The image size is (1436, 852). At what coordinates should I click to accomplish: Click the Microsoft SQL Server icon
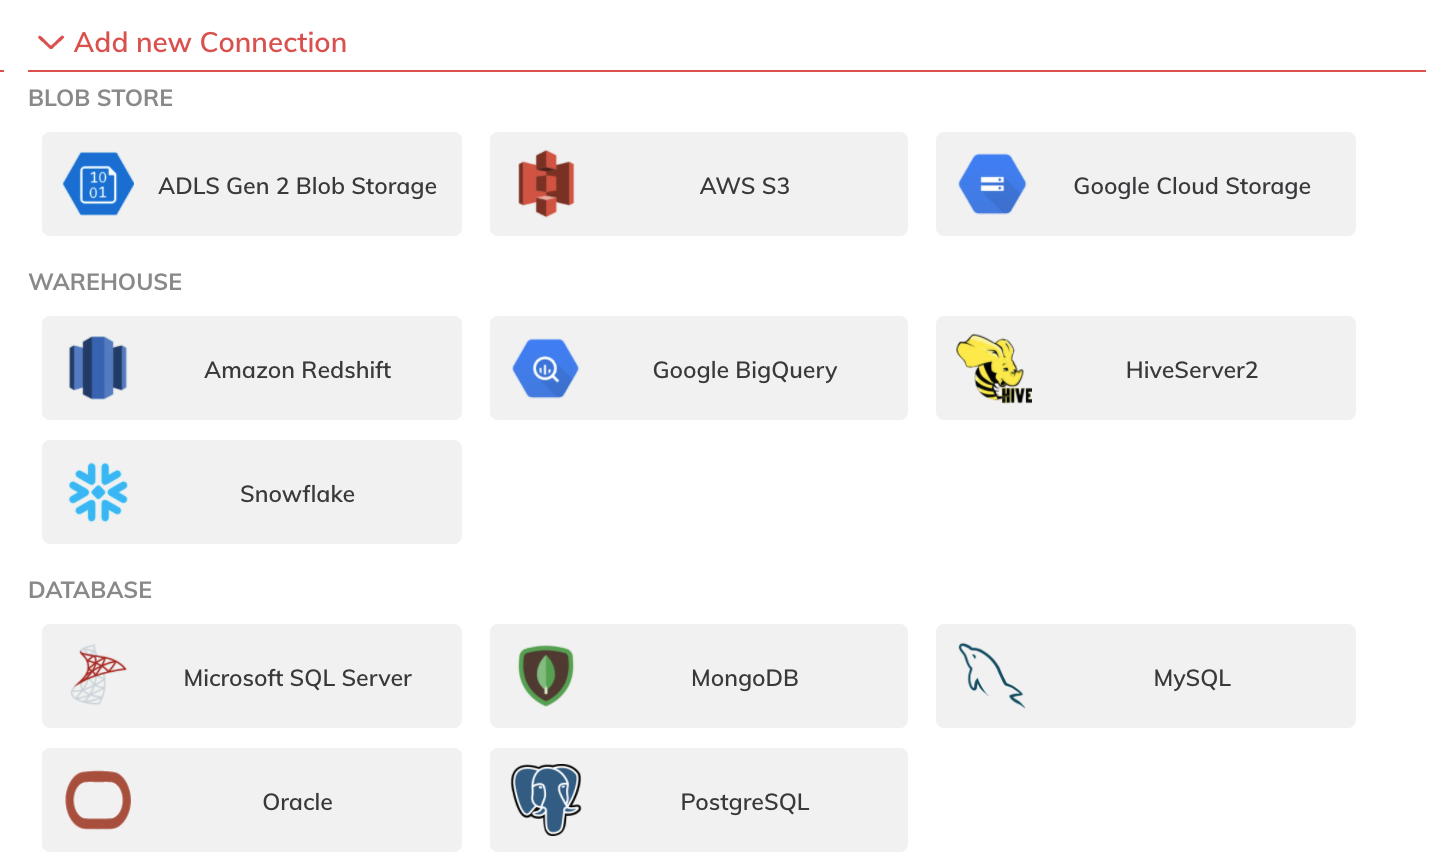(98, 675)
